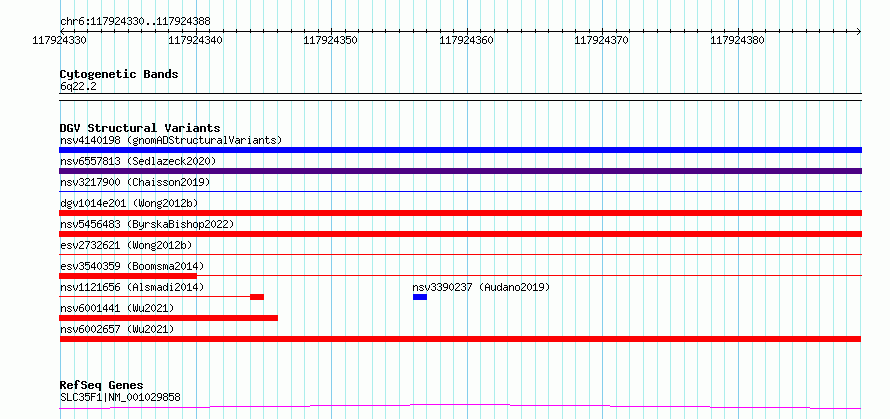Screen dimensions: 890x419
Task: Click the red dgv1014e201 variant bar
Action: (x=460, y=213)
